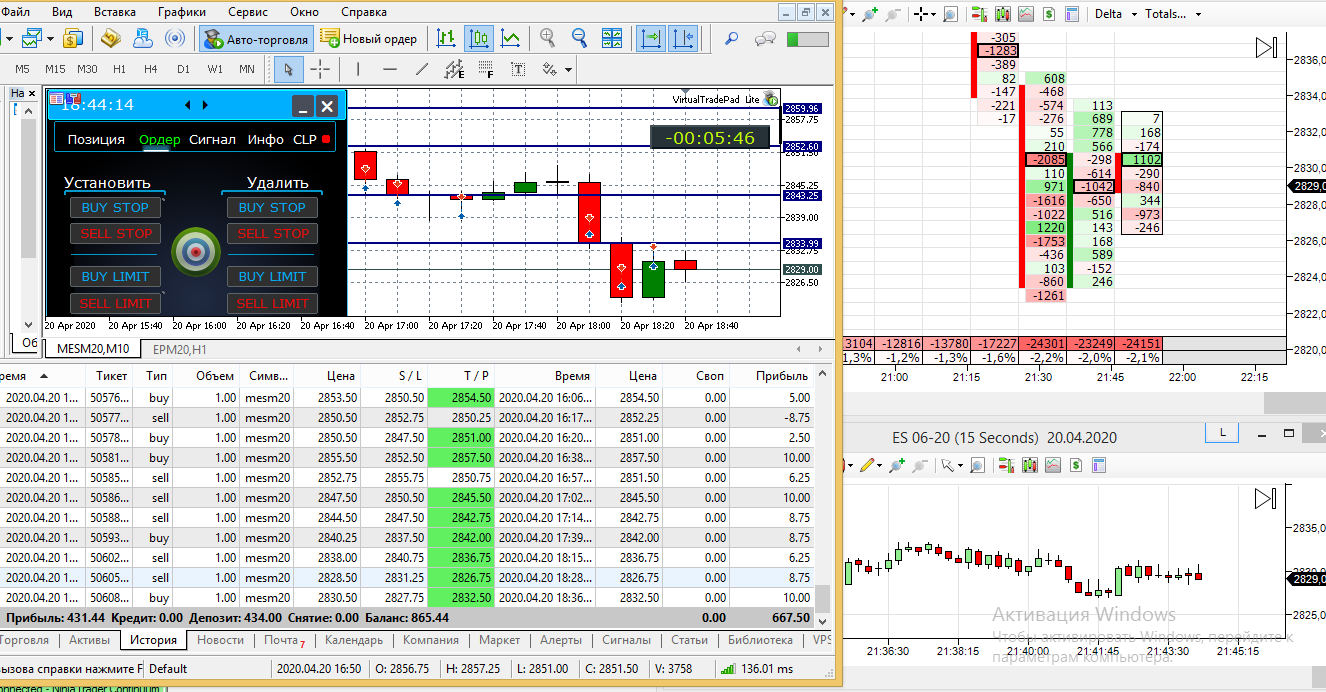Click the round target button in trade pad
1326x692 pixels.
point(195,252)
